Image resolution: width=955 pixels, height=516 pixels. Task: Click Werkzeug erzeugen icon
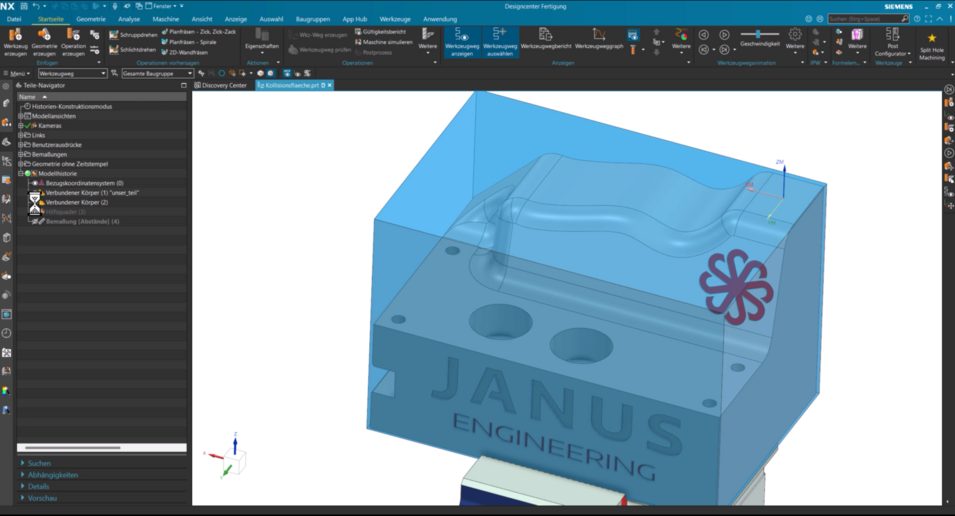point(15,35)
